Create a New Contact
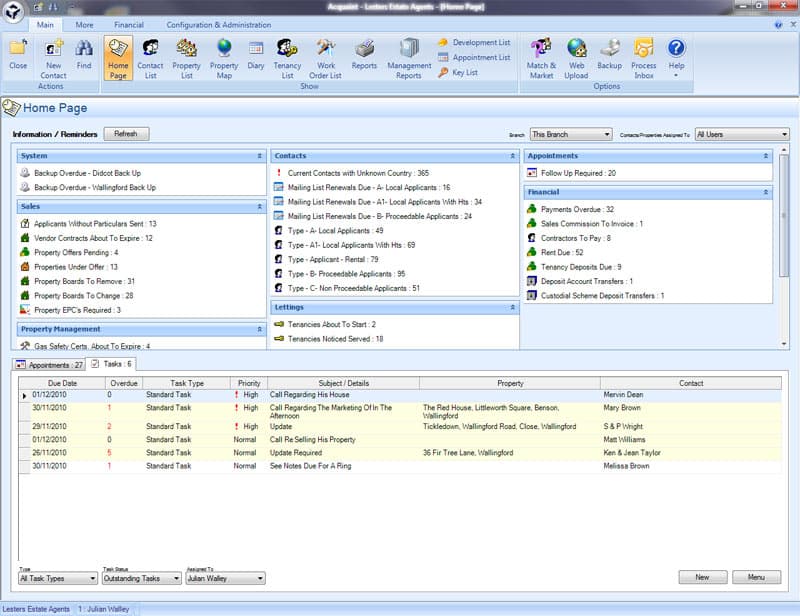This screenshot has width=800, height=616. (53, 55)
